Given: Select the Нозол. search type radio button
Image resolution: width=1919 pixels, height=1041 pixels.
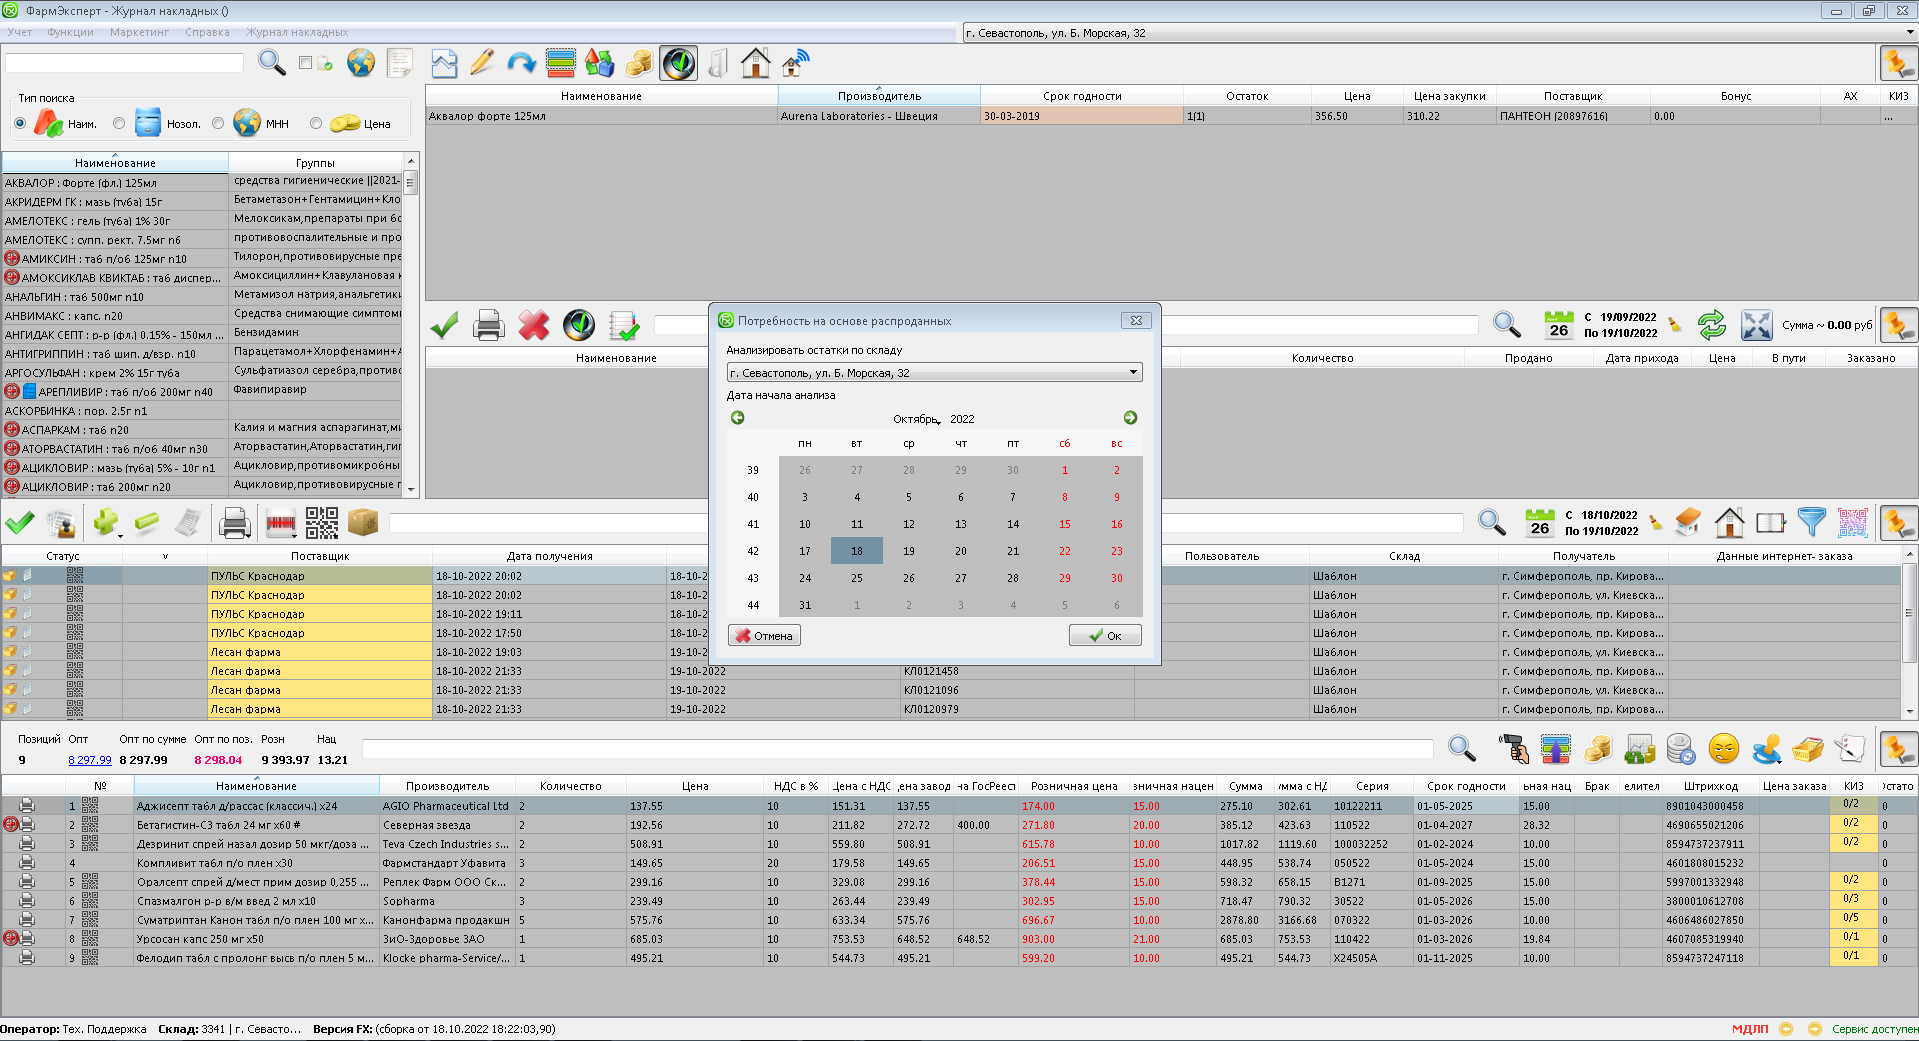Looking at the screenshot, I should click(119, 124).
